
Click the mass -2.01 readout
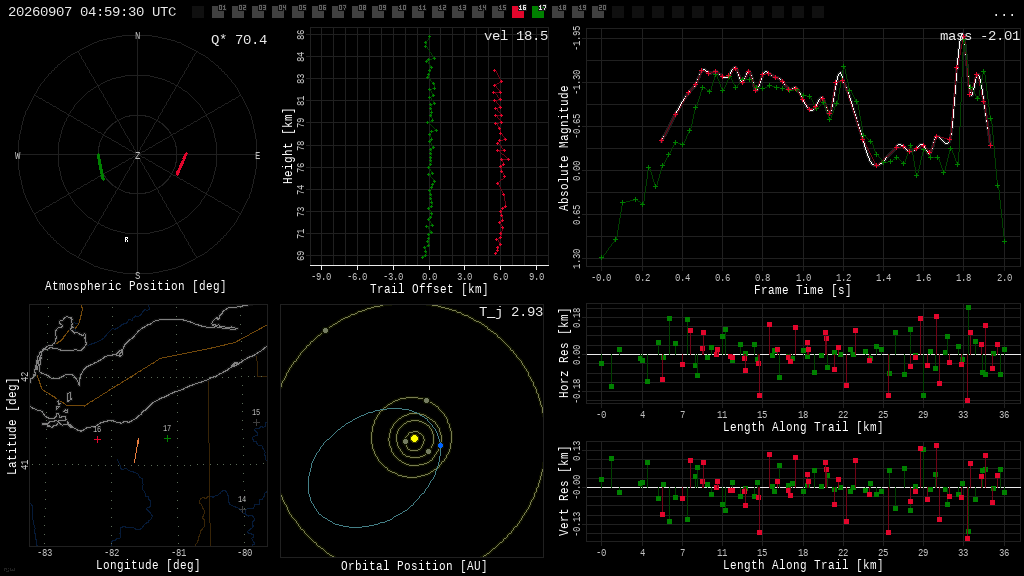pos(980,36)
